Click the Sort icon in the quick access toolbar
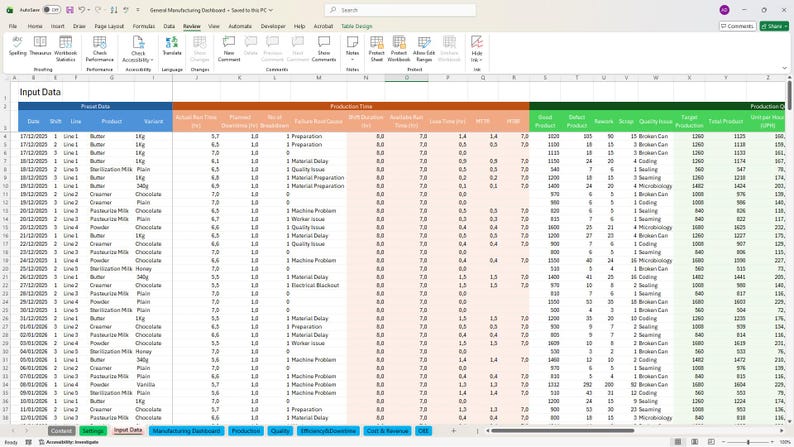Screen dimensions: 794x447 coord(114,10)
